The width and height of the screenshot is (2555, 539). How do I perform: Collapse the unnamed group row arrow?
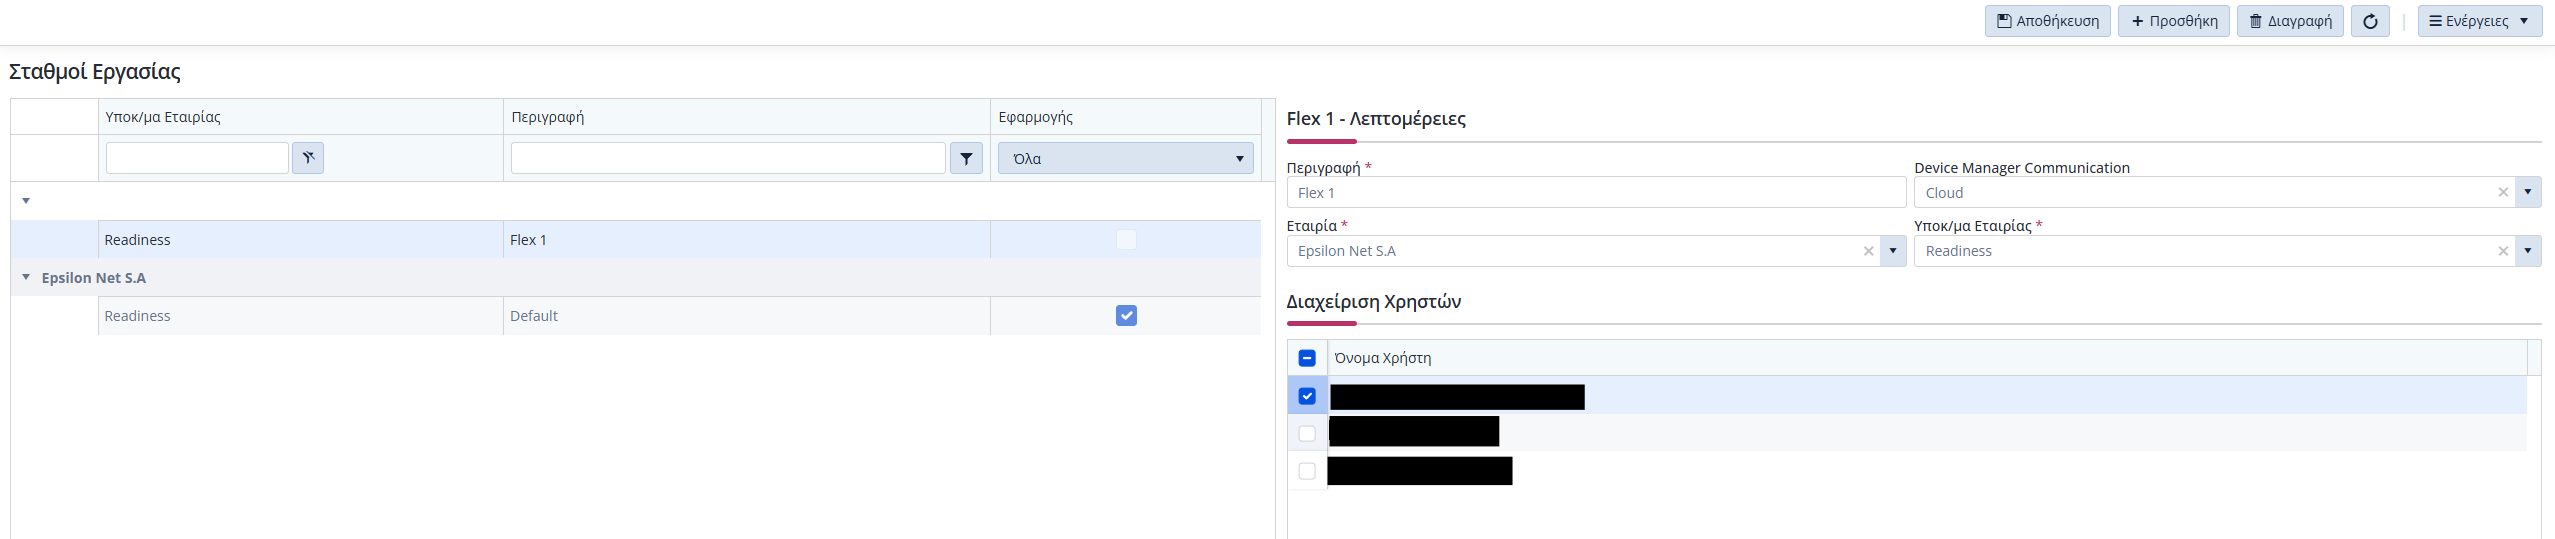(x=26, y=201)
